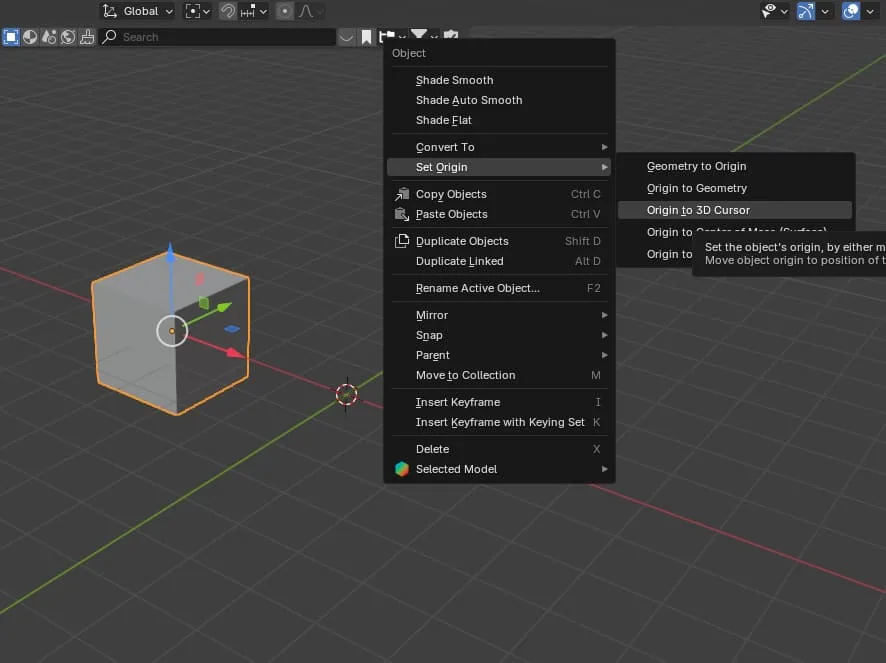Image resolution: width=886 pixels, height=663 pixels.
Task: Expand the Mirror submenu
Action: pos(498,315)
